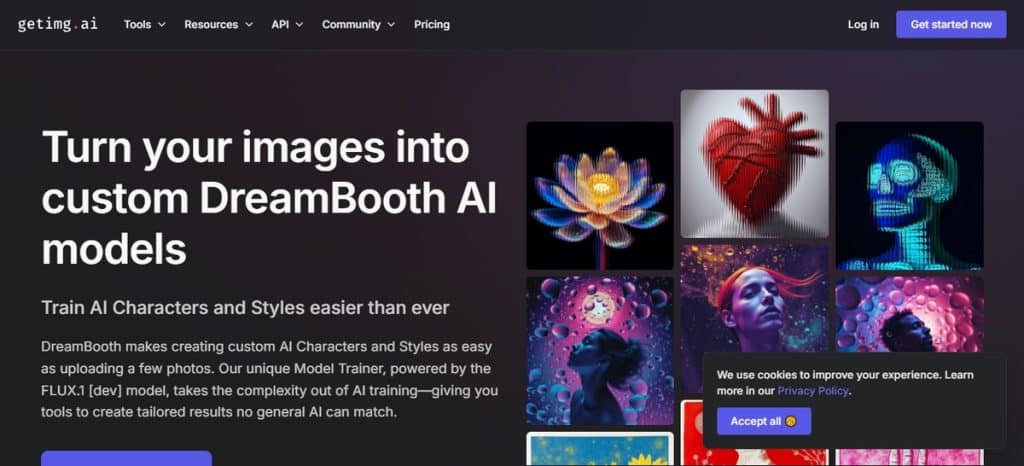Click the getimg.ai logo
Screen dimensions: 1024x466
coord(57,24)
